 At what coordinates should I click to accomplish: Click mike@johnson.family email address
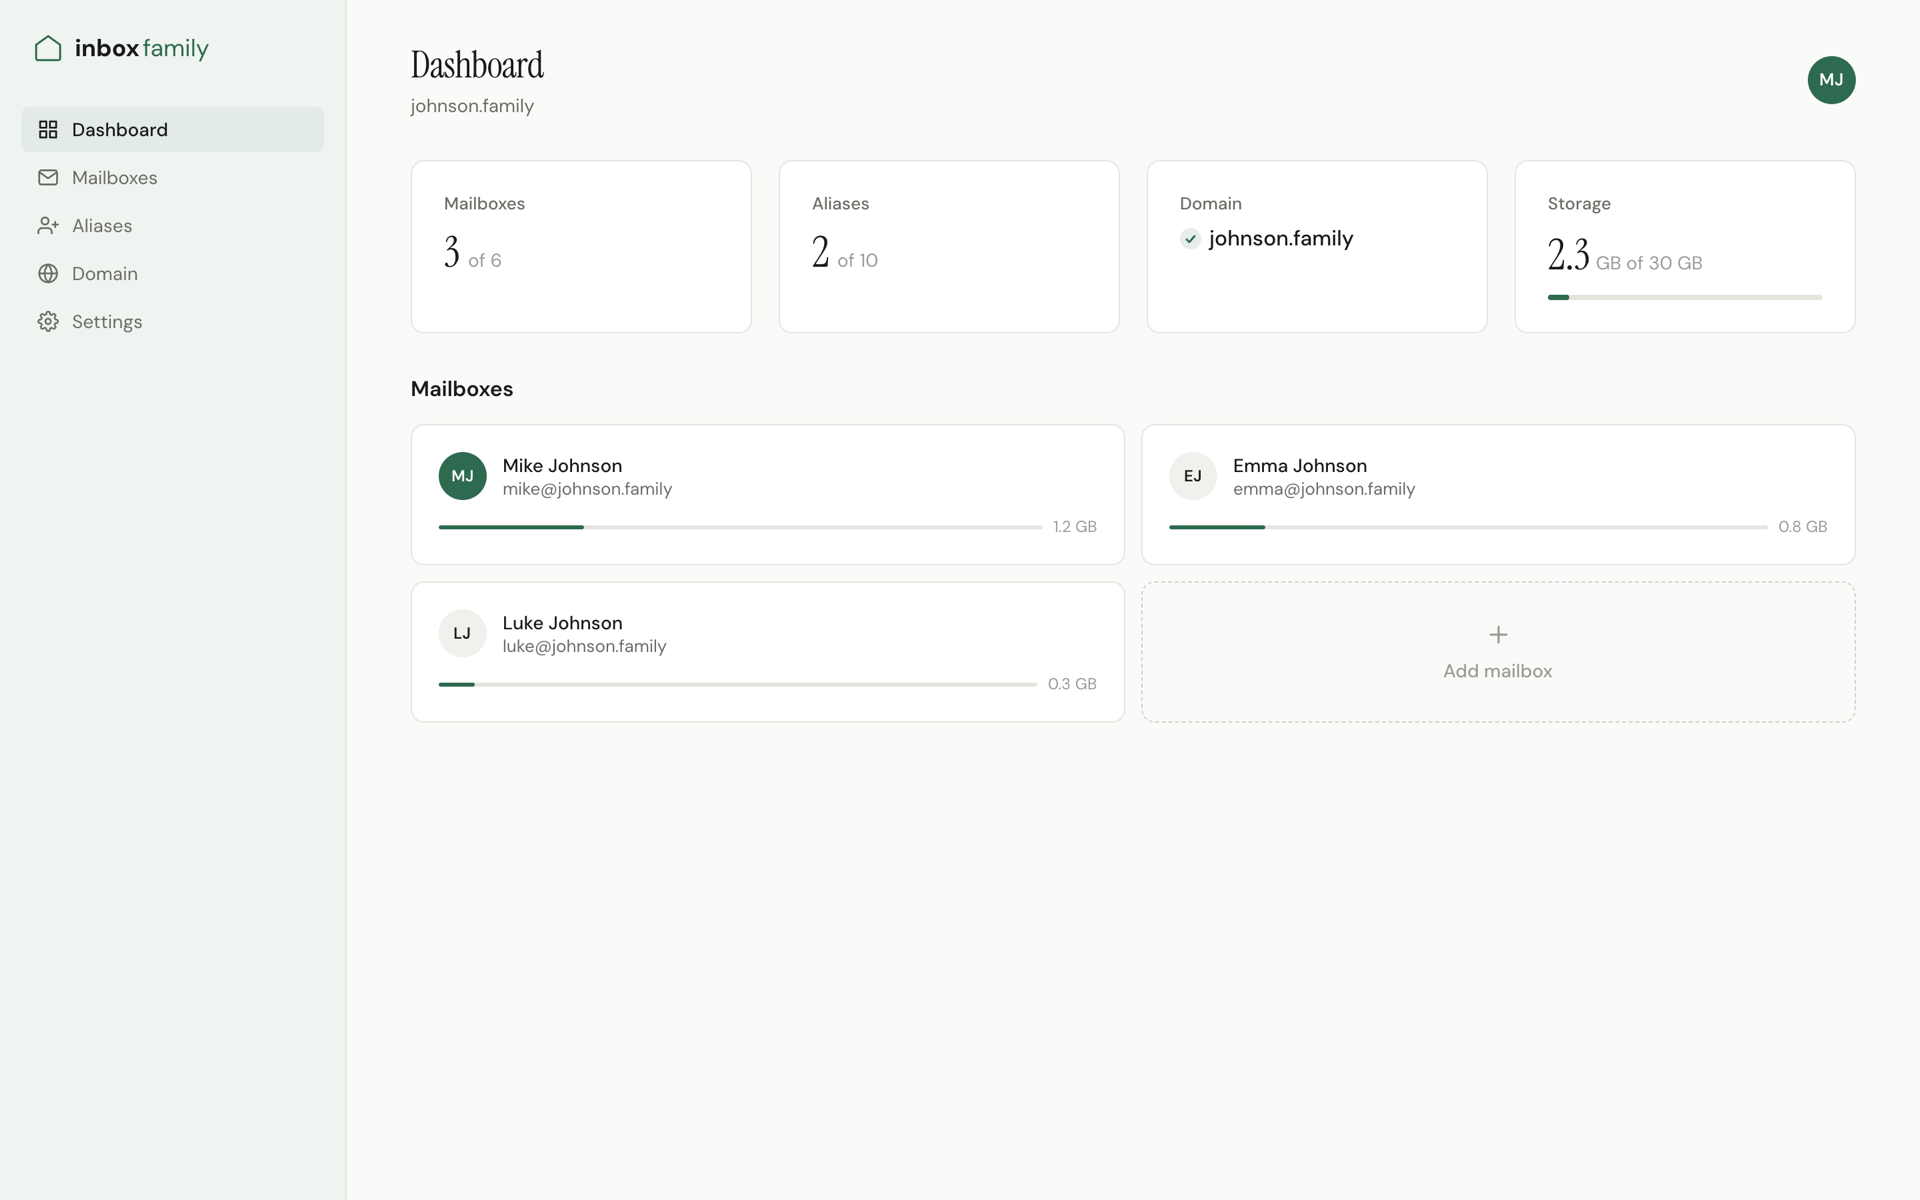(587, 489)
